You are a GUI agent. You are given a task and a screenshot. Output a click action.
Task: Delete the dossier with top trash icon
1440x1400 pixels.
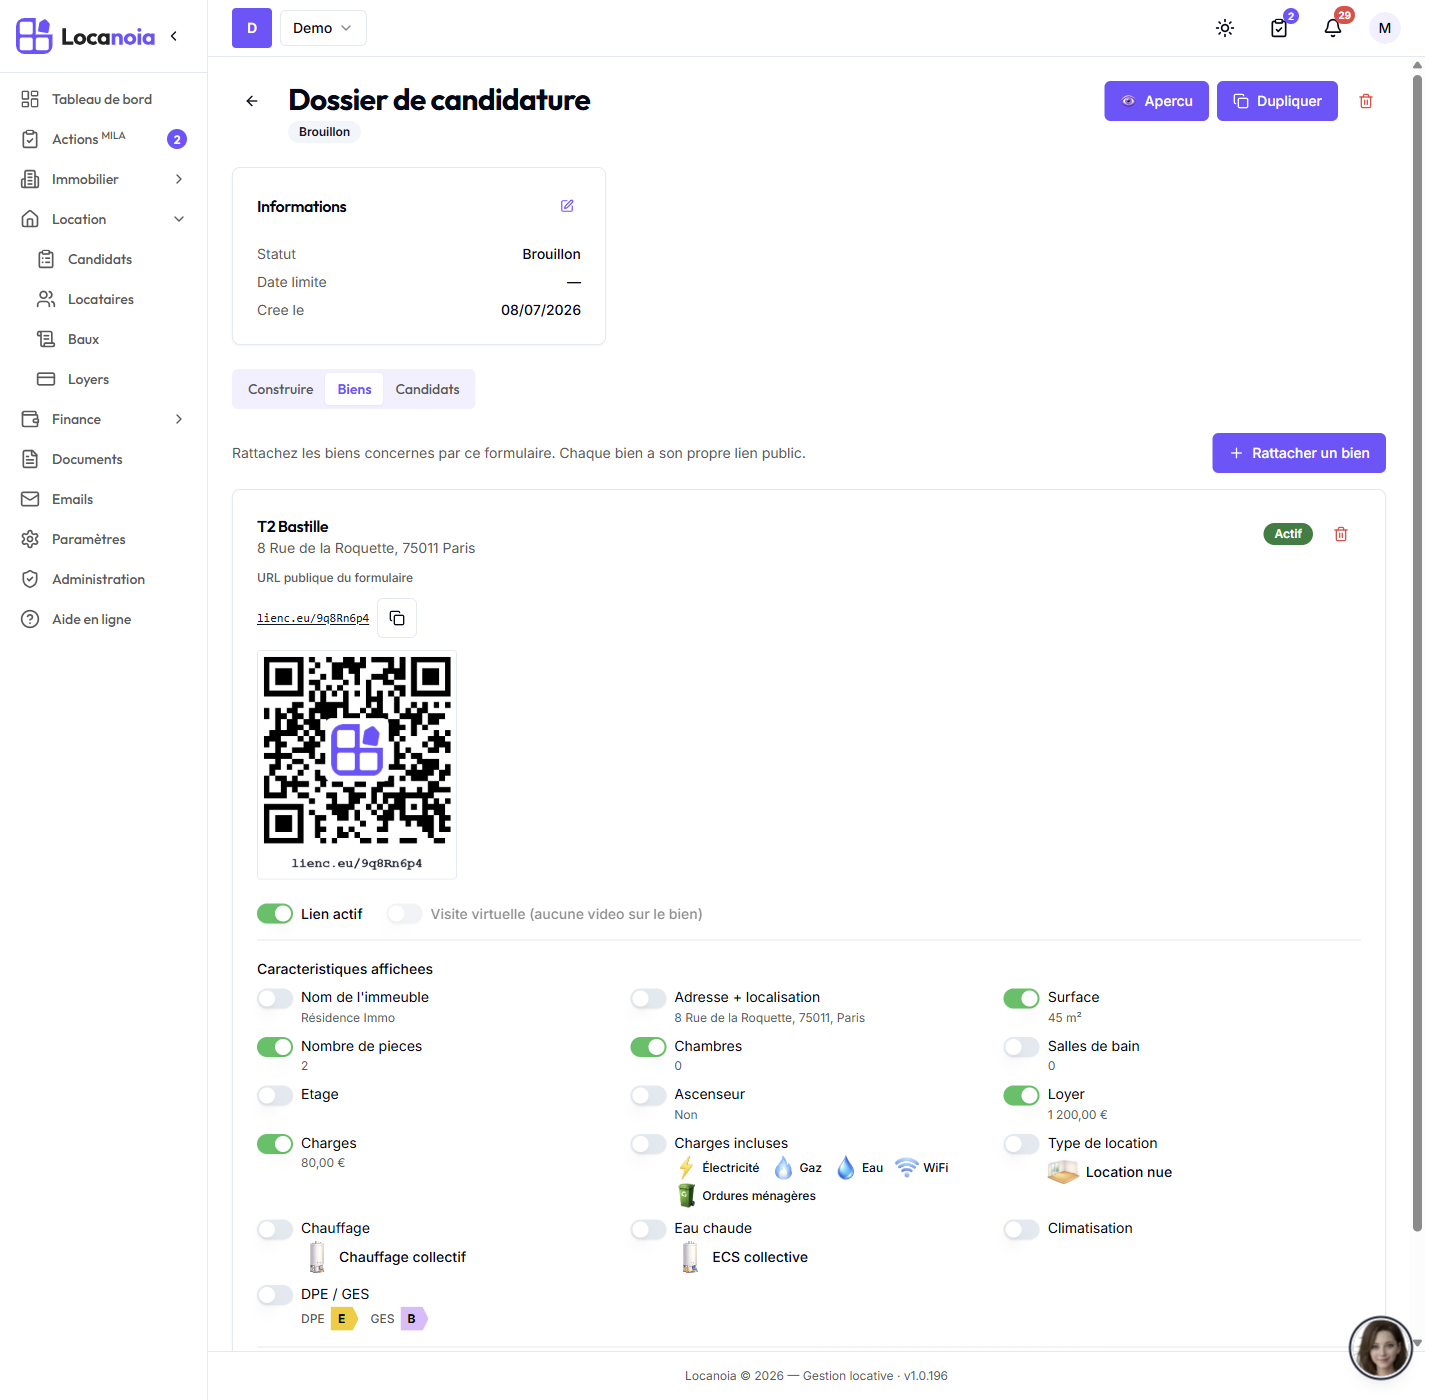(x=1366, y=101)
